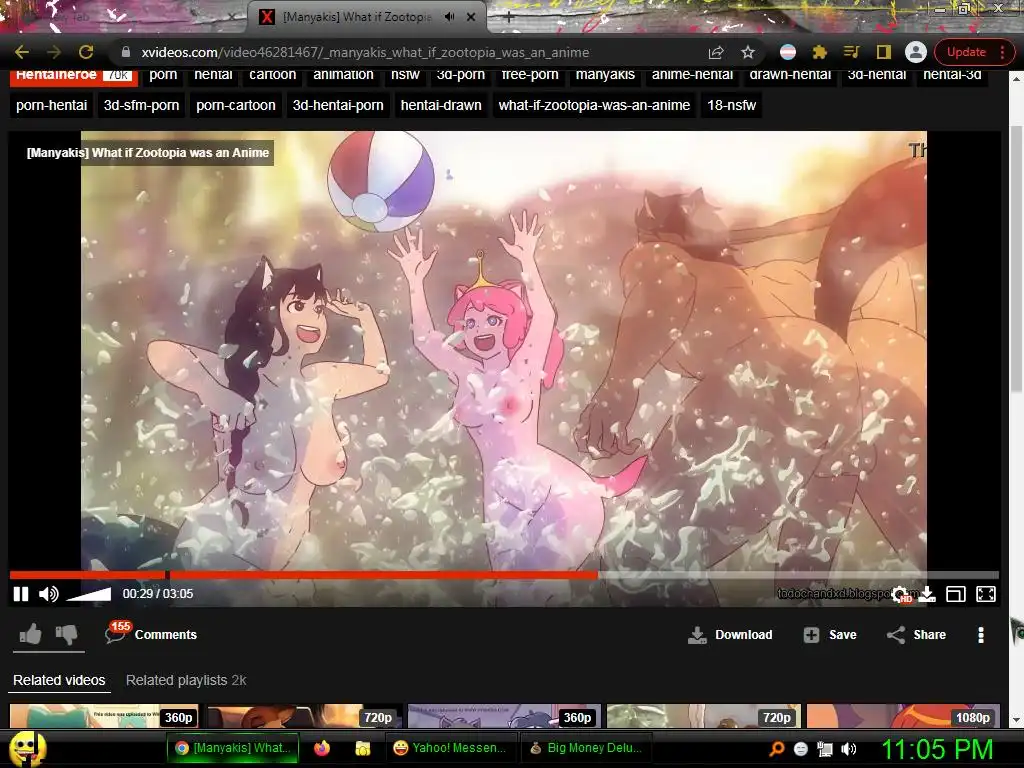Click the page vertical scrollbar
Screen dimensions: 1024x768
click(x=1016, y=261)
